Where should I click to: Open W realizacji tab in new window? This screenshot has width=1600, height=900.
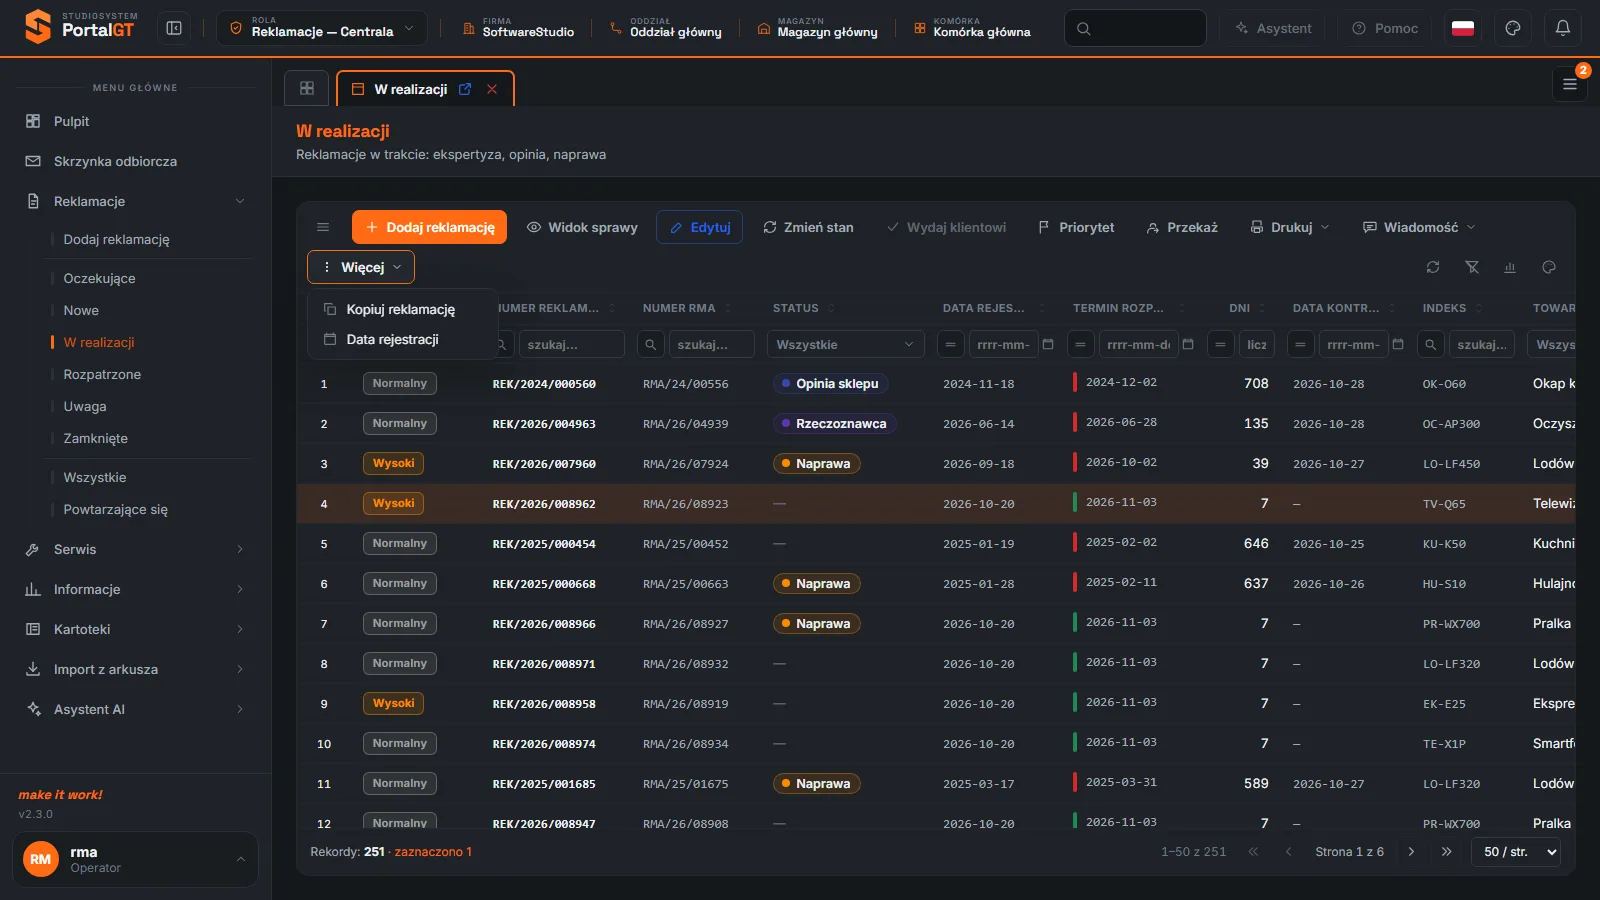click(465, 89)
